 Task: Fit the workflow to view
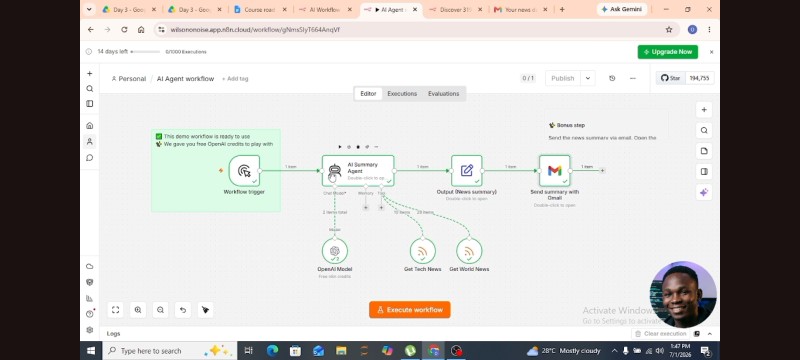(115, 310)
